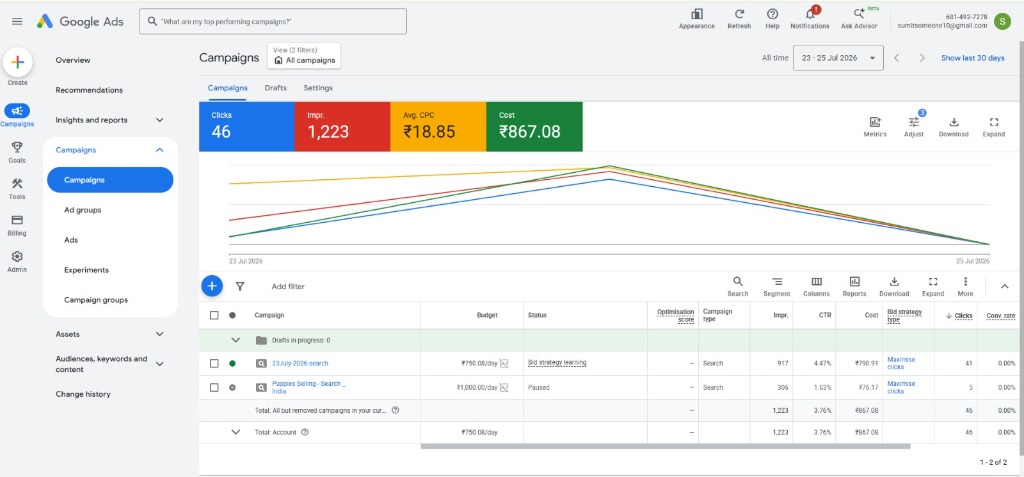Switch to Settings tab
Screen dimensions: 1024x477
coord(318,88)
